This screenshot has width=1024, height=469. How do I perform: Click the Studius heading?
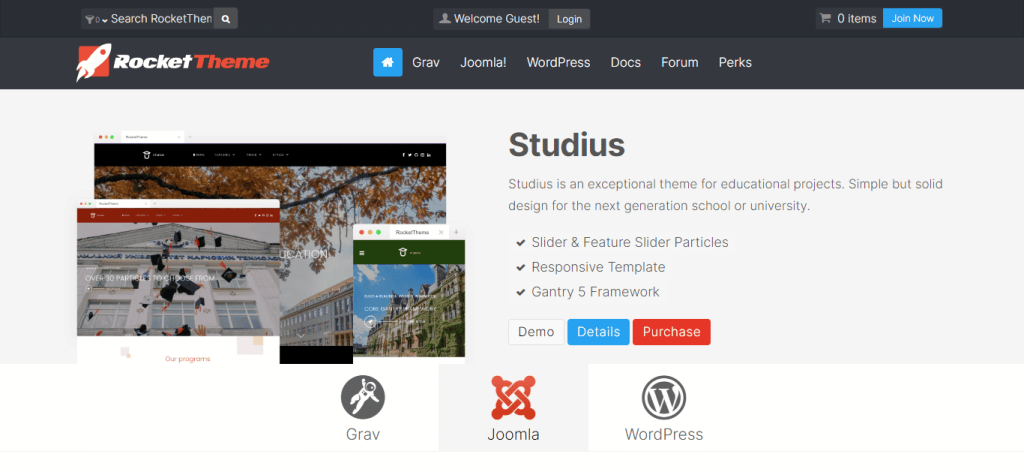(566, 144)
